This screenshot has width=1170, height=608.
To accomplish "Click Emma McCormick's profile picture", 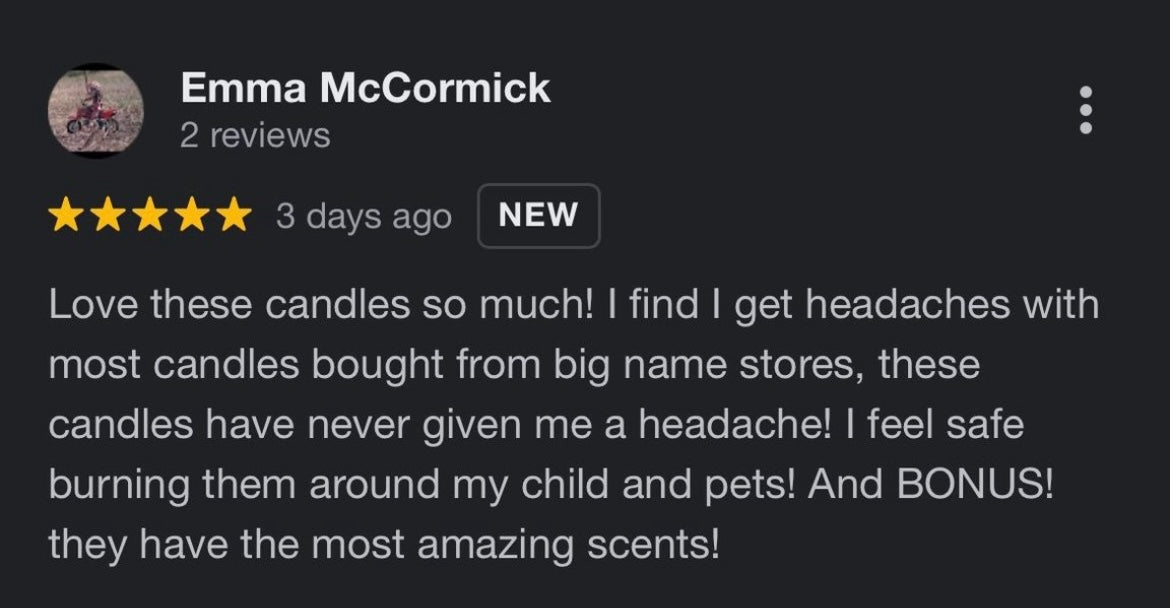I will tap(96, 110).
